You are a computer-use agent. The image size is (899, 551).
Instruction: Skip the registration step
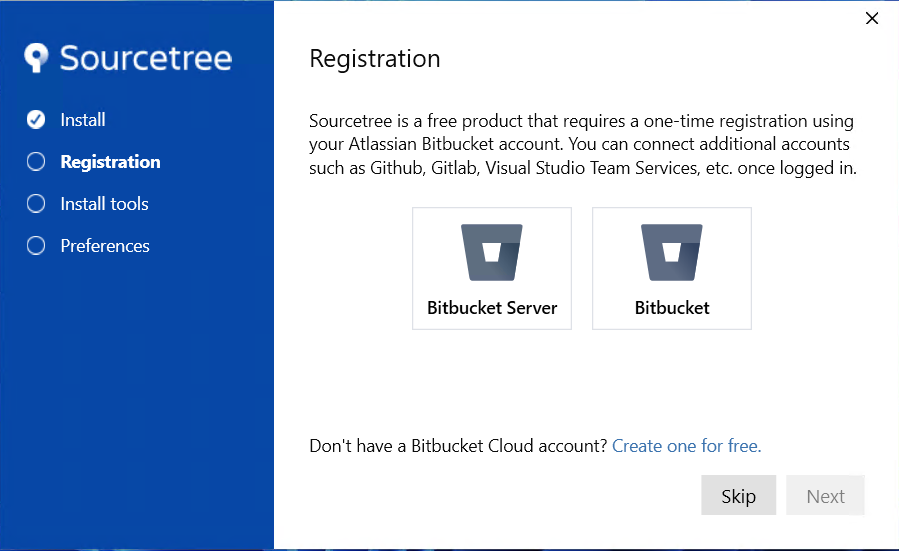tap(738, 495)
